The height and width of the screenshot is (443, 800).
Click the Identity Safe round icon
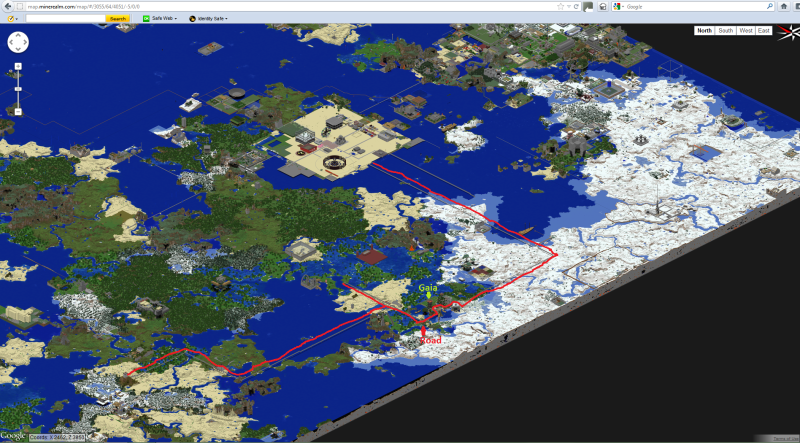click(192, 18)
